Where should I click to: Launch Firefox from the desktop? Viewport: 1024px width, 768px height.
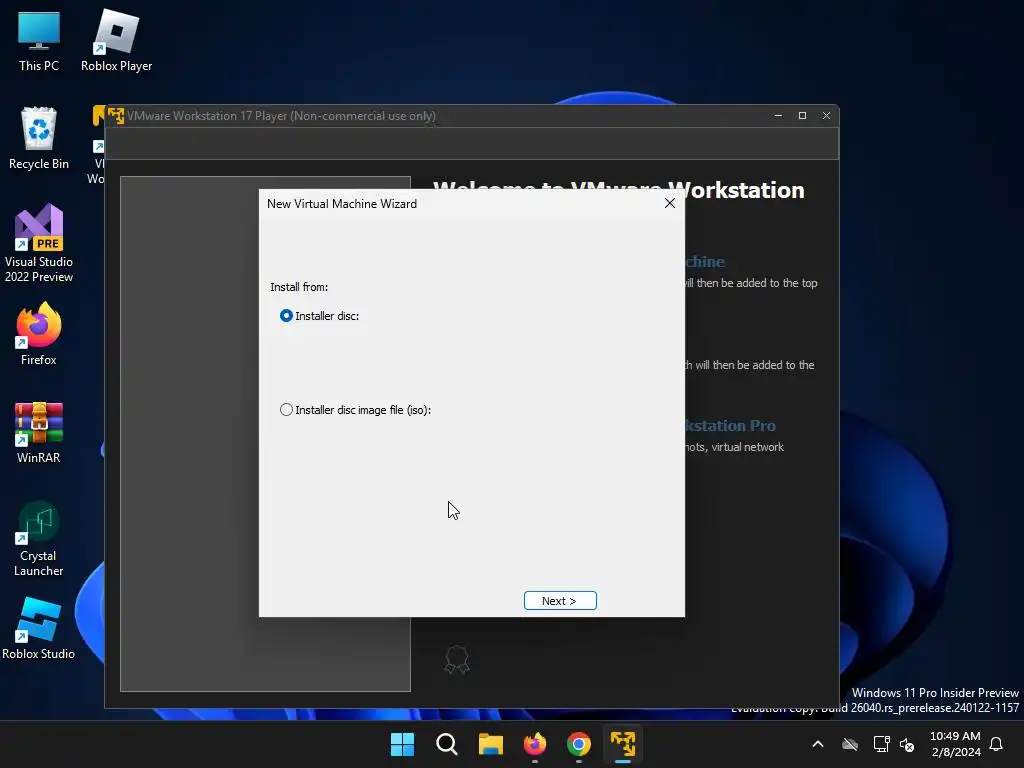[39, 334]
